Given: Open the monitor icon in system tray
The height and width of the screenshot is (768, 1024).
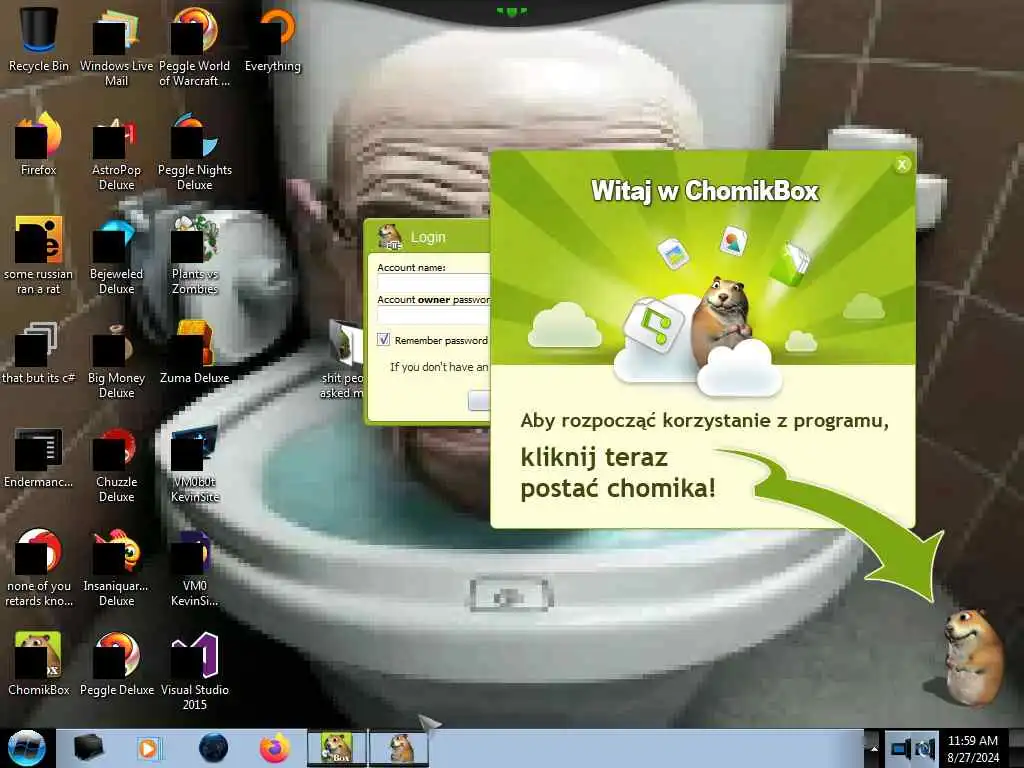Looking at the screenshot, I should 901,748.
